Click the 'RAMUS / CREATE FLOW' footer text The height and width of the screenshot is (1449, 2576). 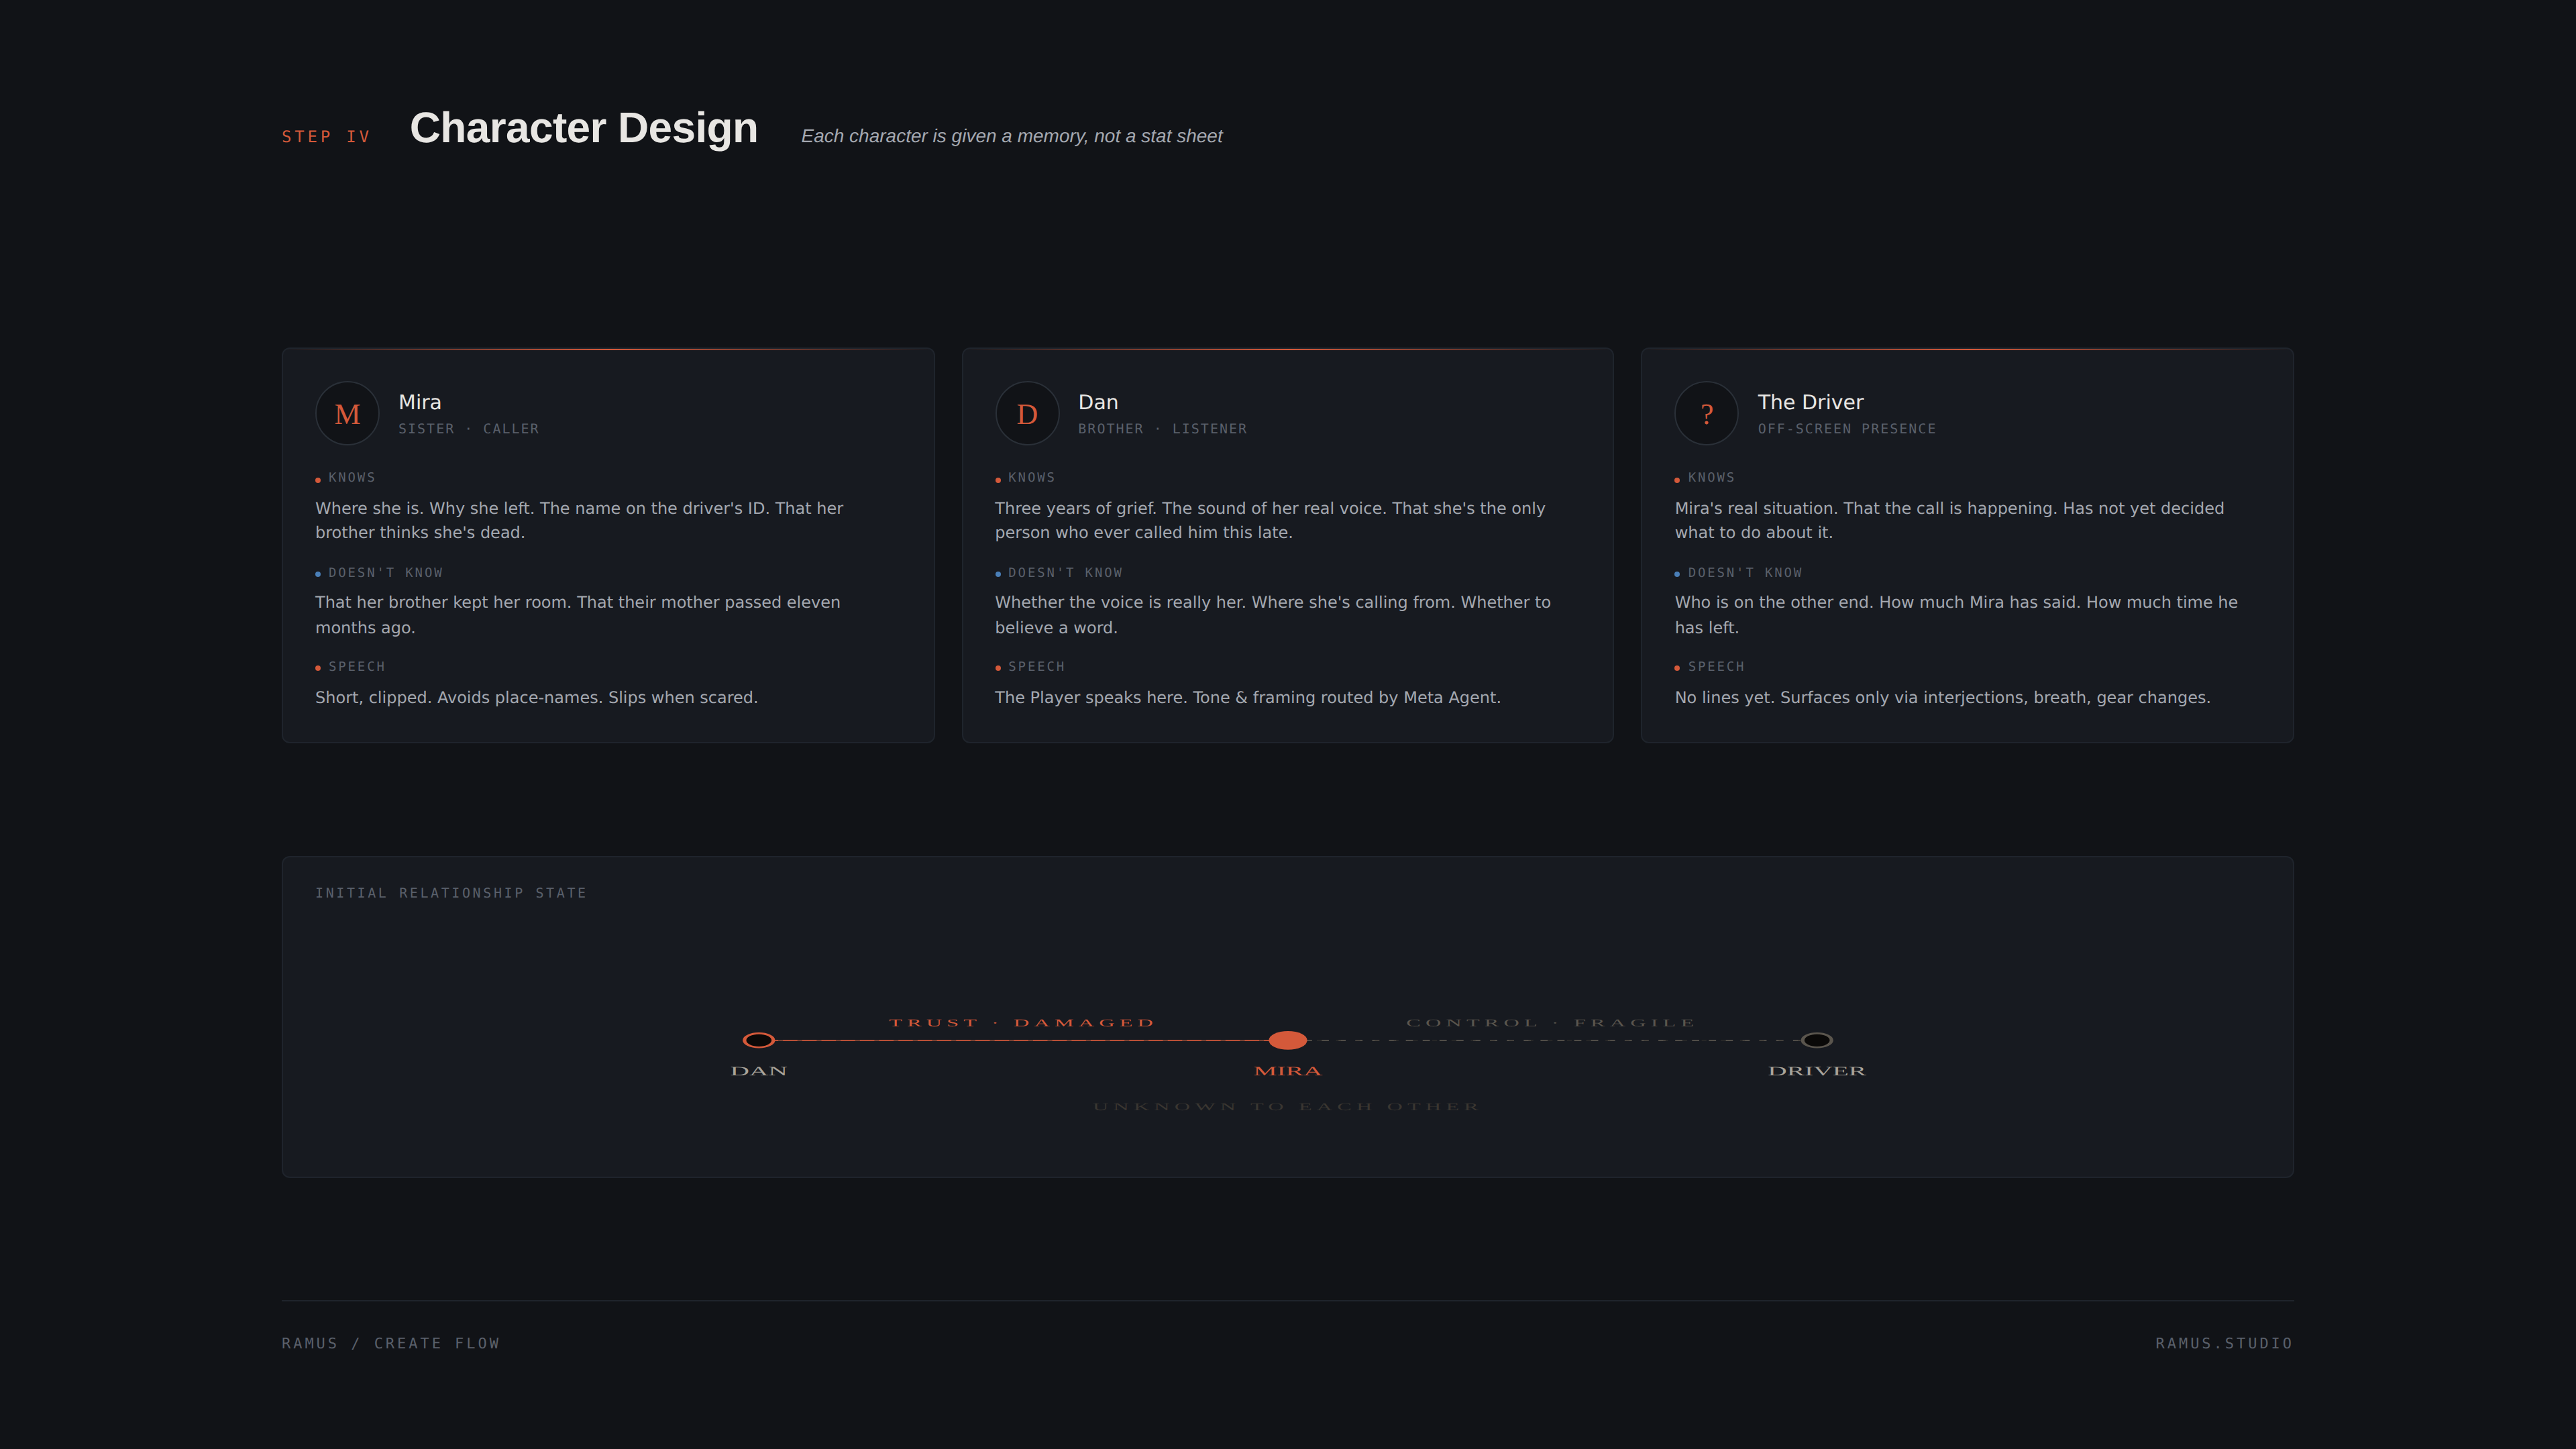point(391,1343)
